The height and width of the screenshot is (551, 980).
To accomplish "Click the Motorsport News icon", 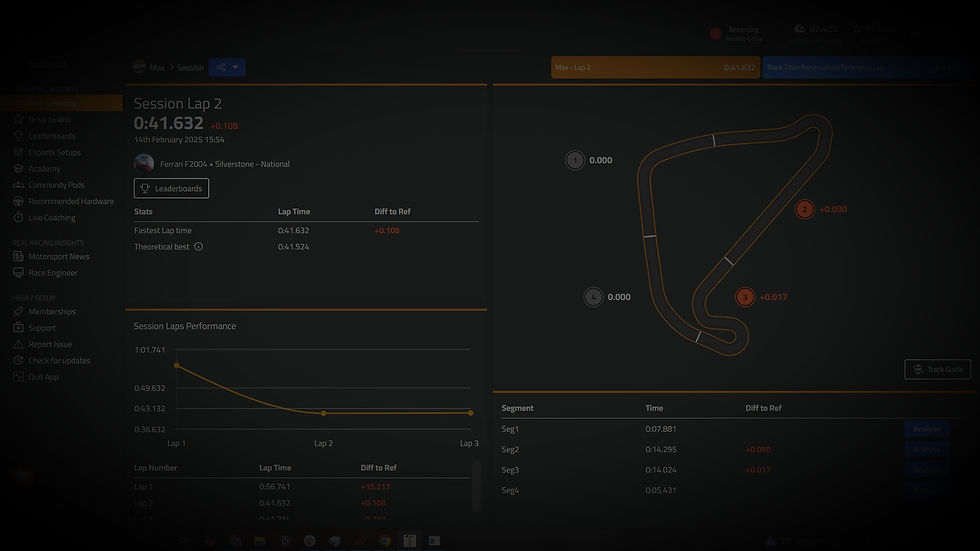I will point(18,256).
